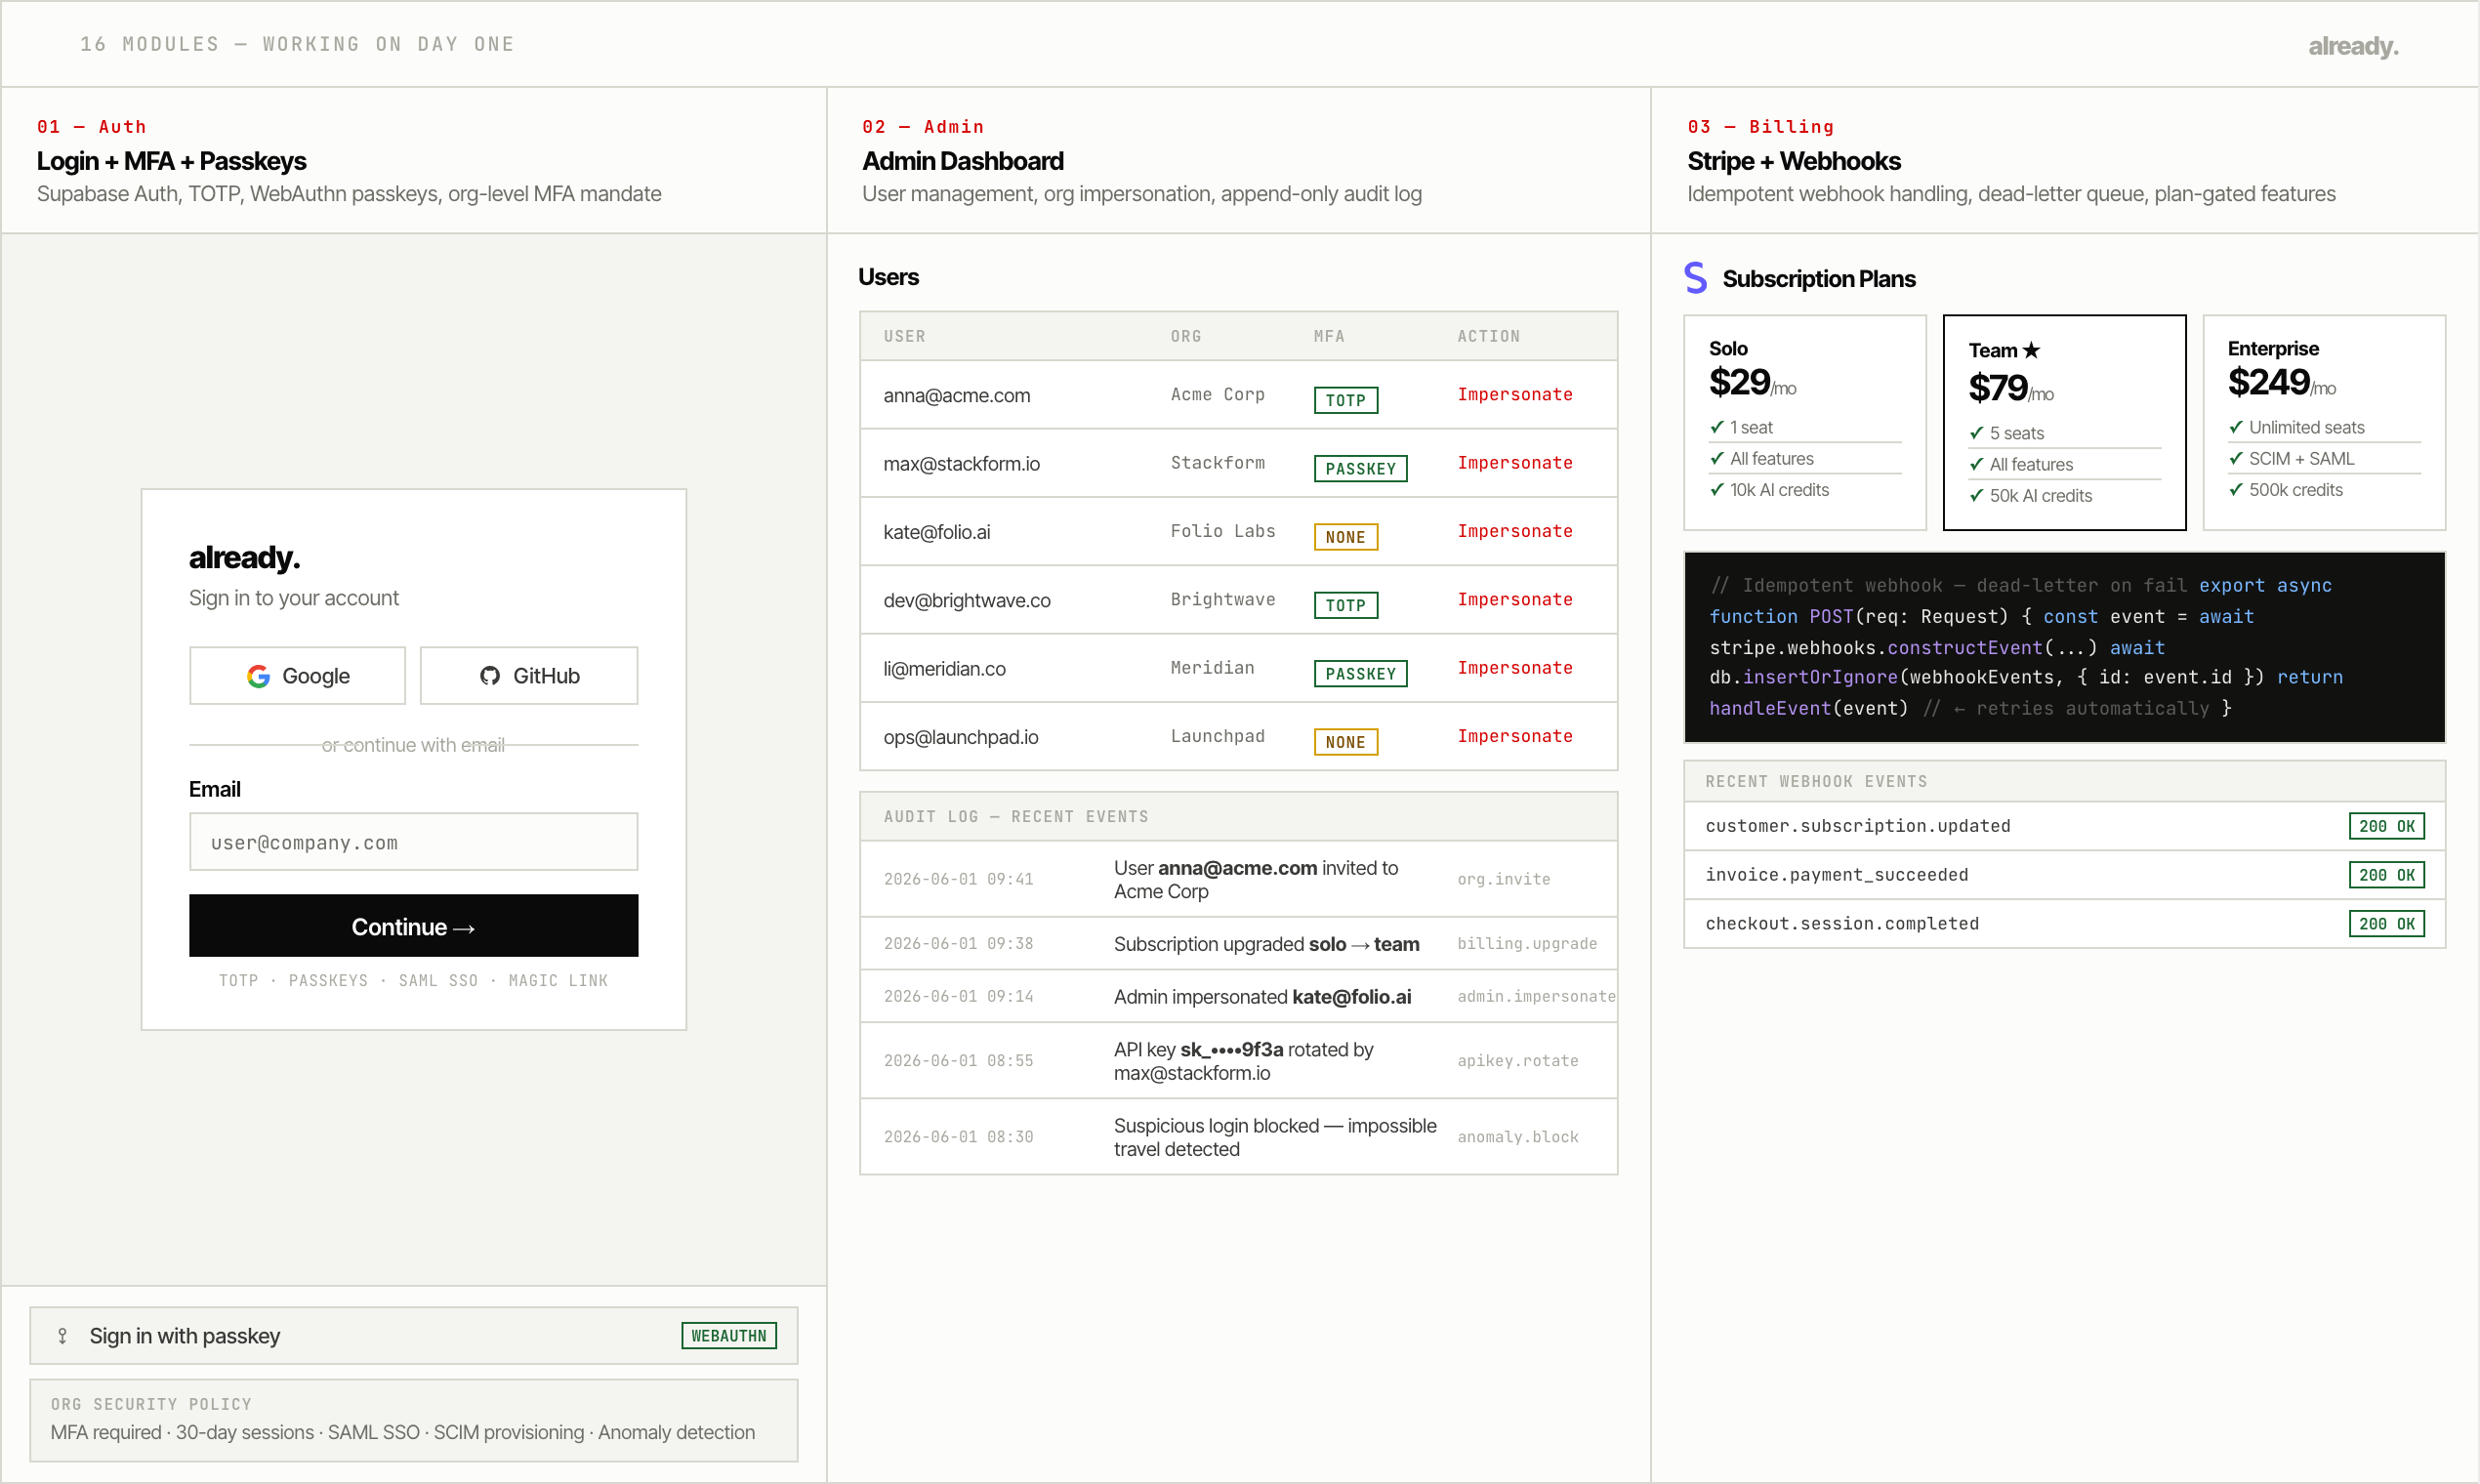
Task: Click the MFA column header
Action: [x=1329, y=336]
